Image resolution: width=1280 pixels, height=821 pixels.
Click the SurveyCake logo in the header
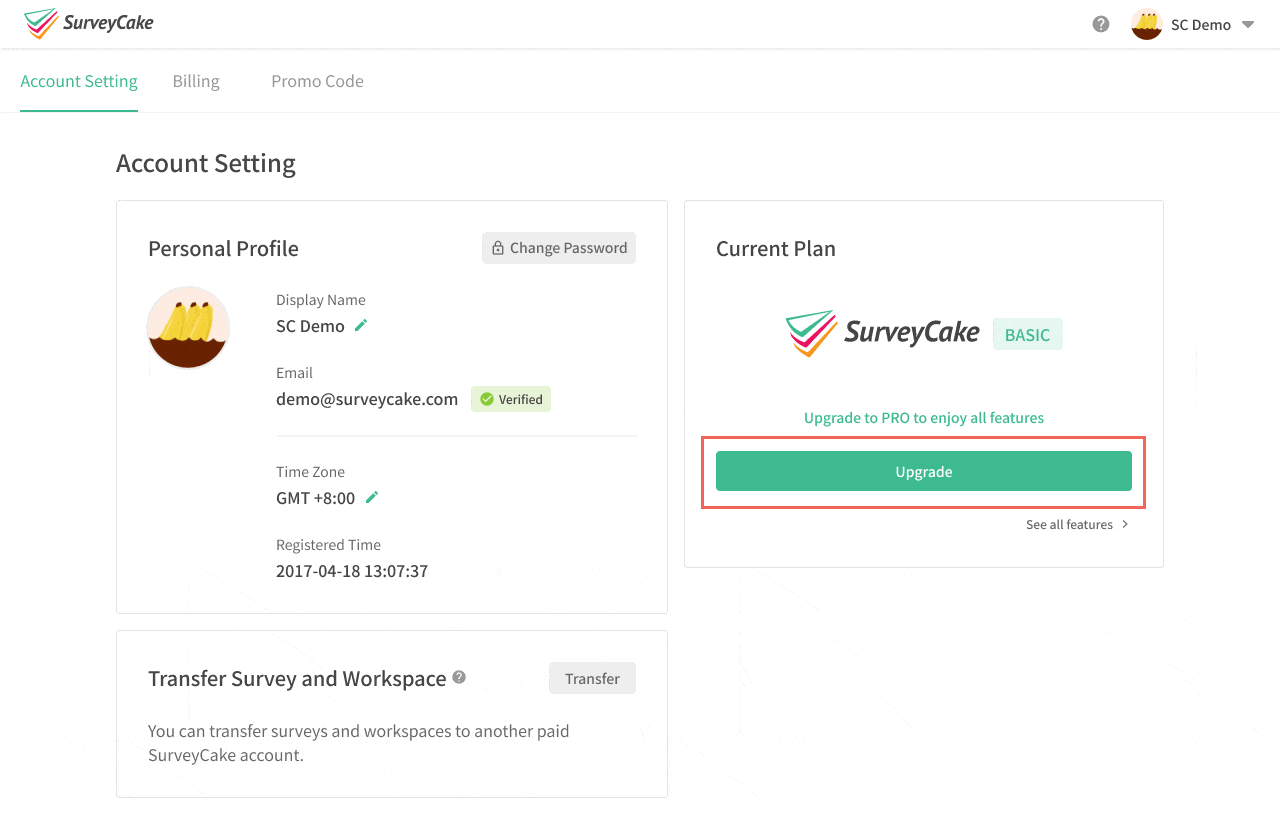pos(88,23)
